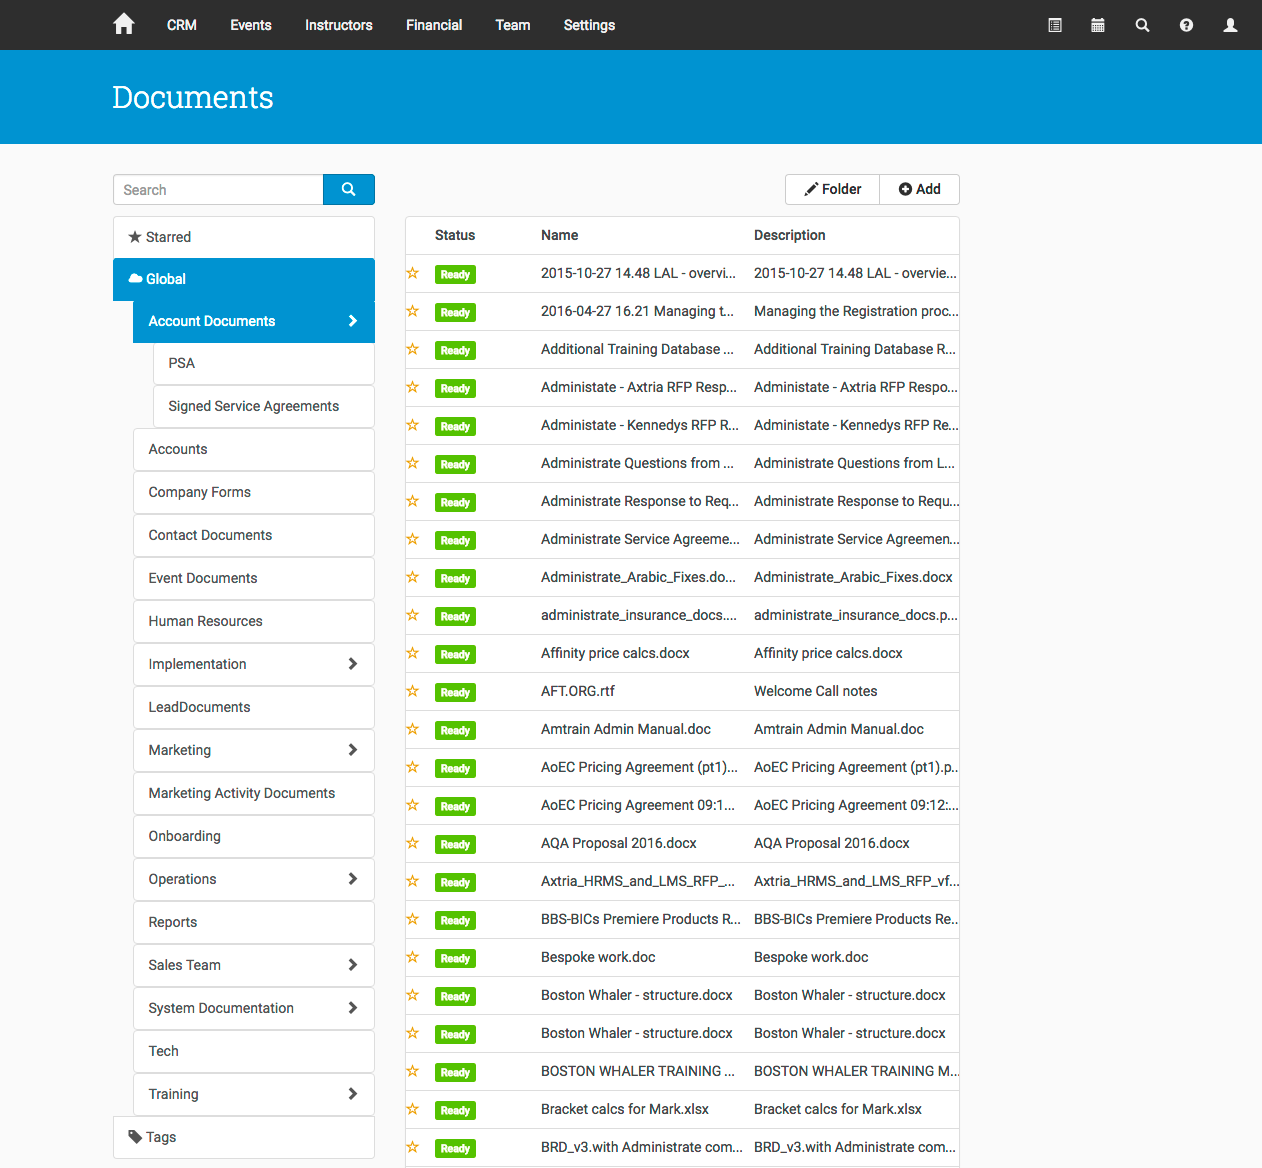This screenshot has width=1262, height=1168.
Task: Open the Signed Service Agreements subfolder
Action: point(264,406)
